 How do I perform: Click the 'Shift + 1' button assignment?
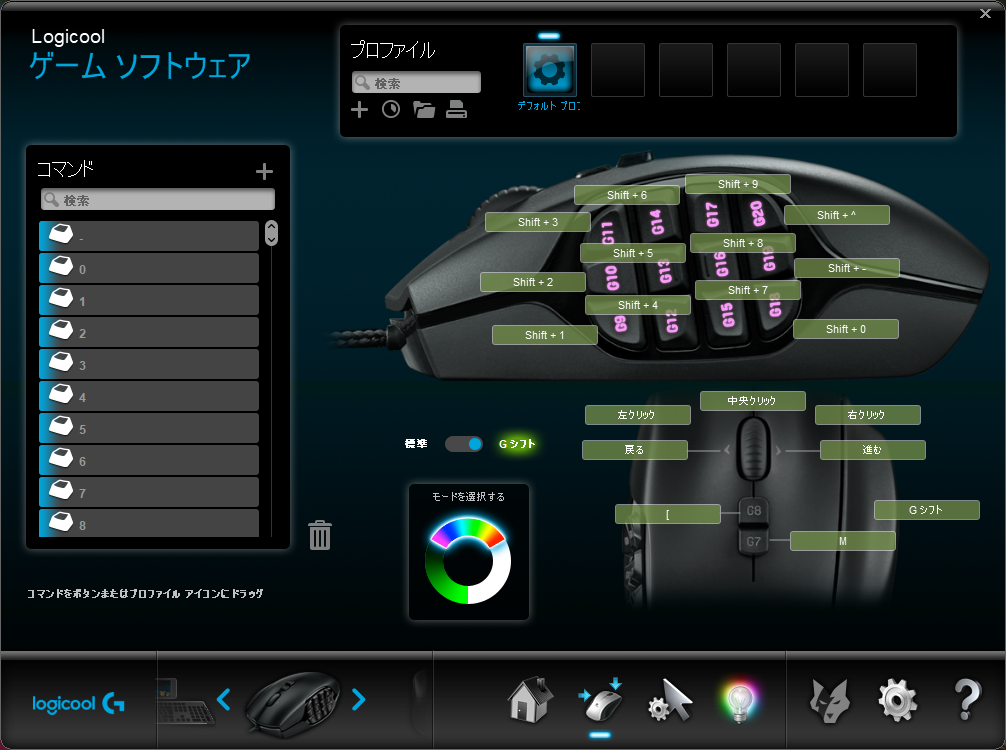coord(545,335)
